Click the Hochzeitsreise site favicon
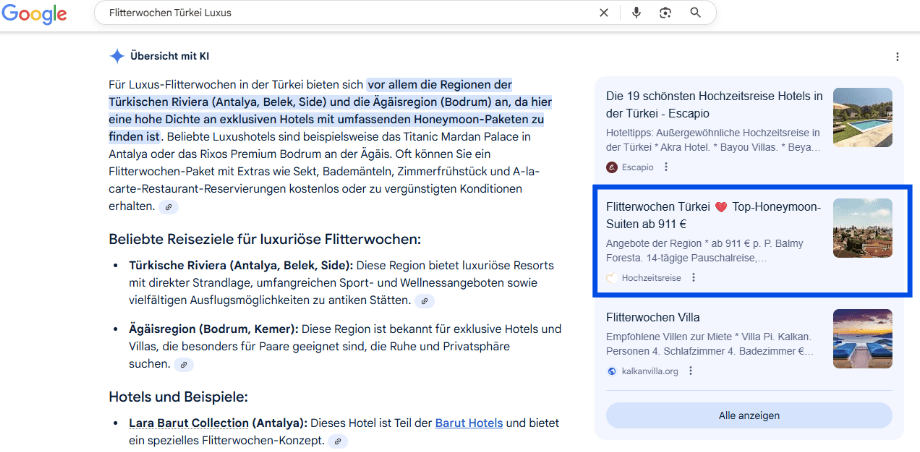 [611, 278]
